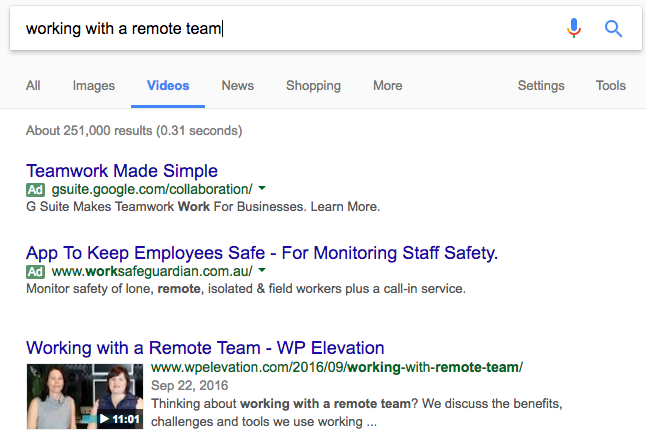This screenshot has width=646, height=445.
Task: Click the gsuite.google.com/collaboration/ URL text
Action: pos(152,190)
